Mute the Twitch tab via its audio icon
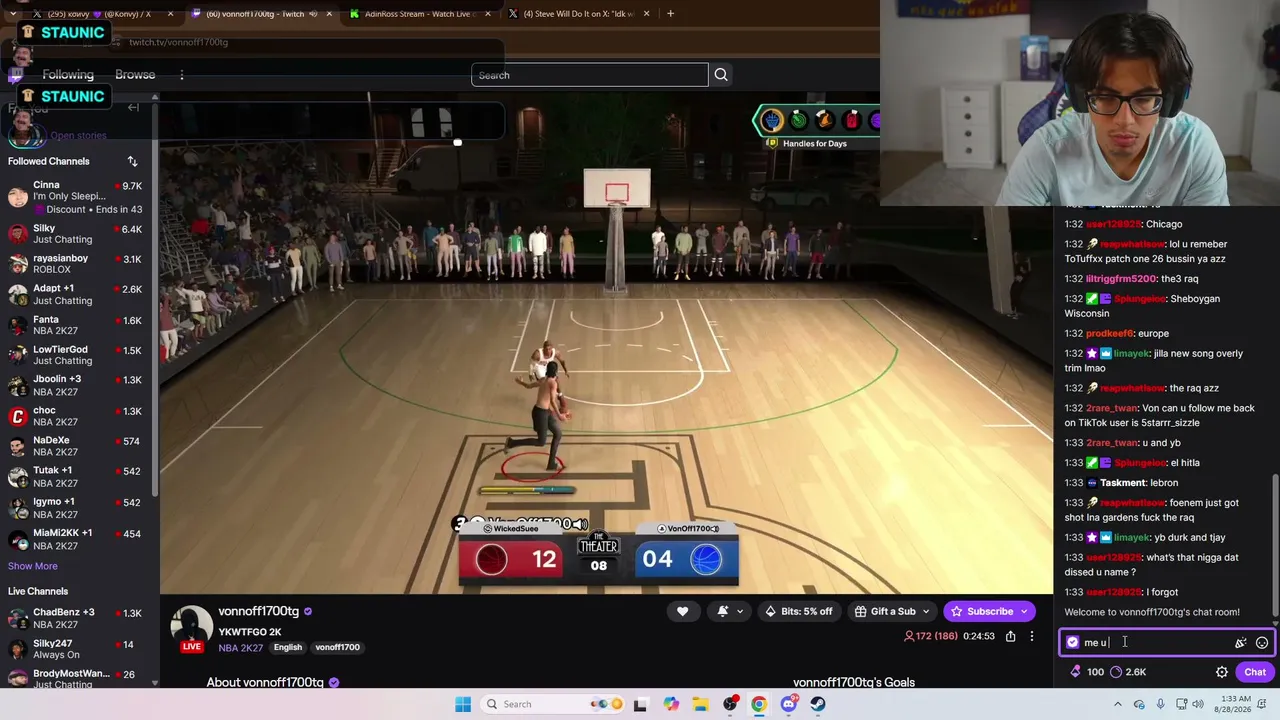Viewport: 1280px width, 720px height. 313,14
